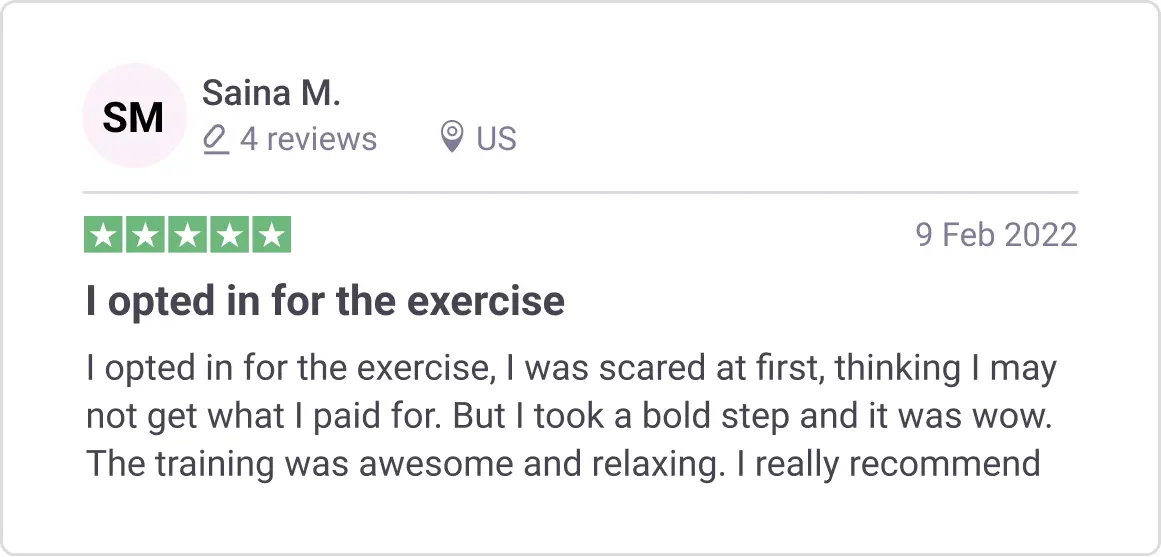This screenshot has width=1161, height=557.
Task: Click the horizontal divider under the reviewer info
Action: (580, 192)
